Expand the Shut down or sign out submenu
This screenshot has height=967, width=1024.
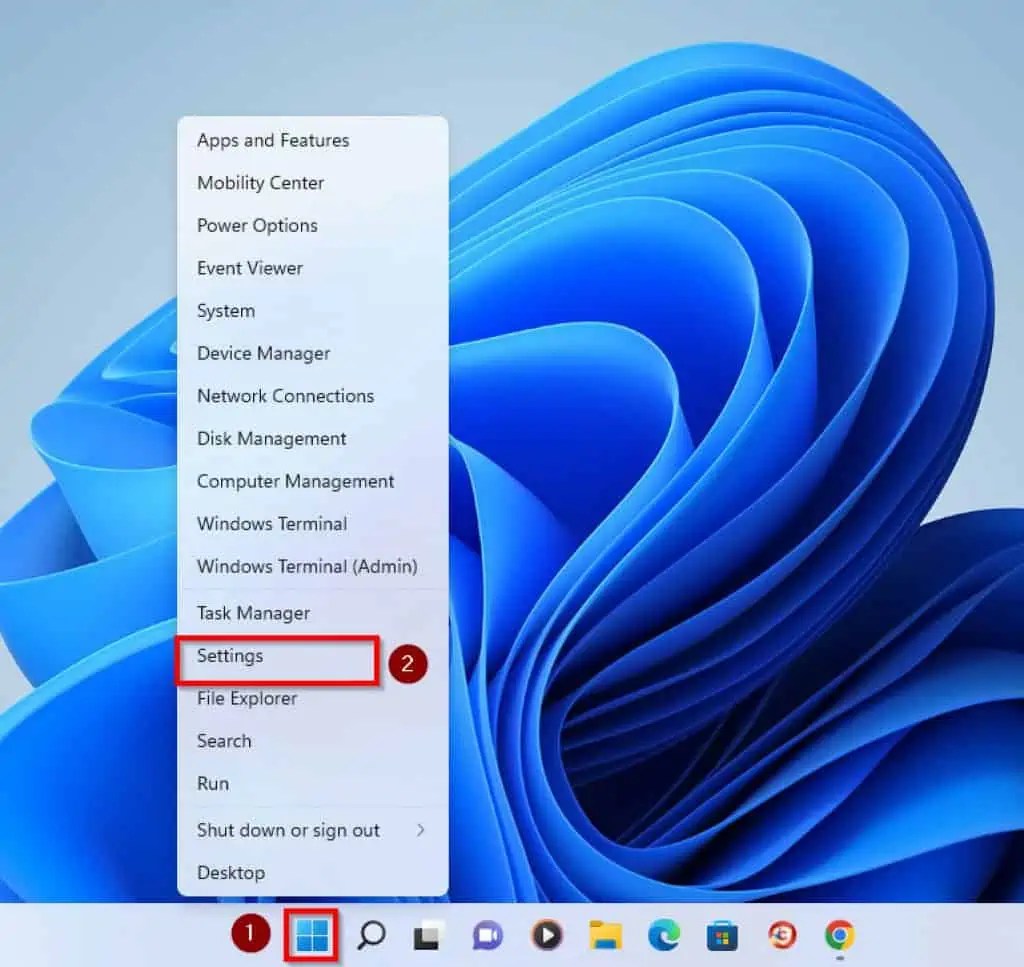(287, 830)
